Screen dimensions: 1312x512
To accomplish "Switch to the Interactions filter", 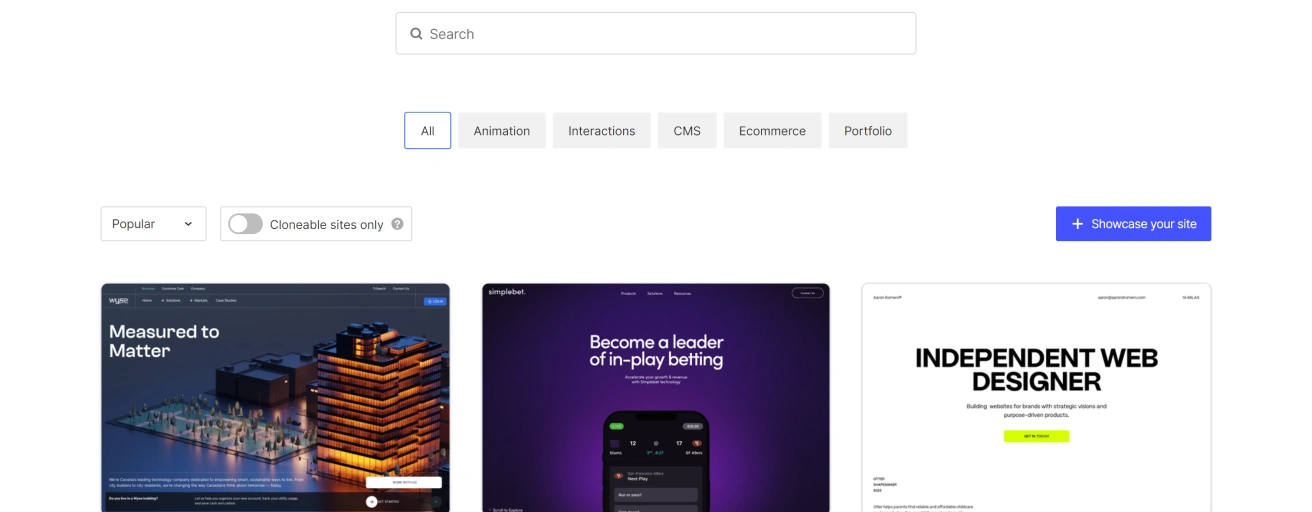I will [x=602, y=131].
